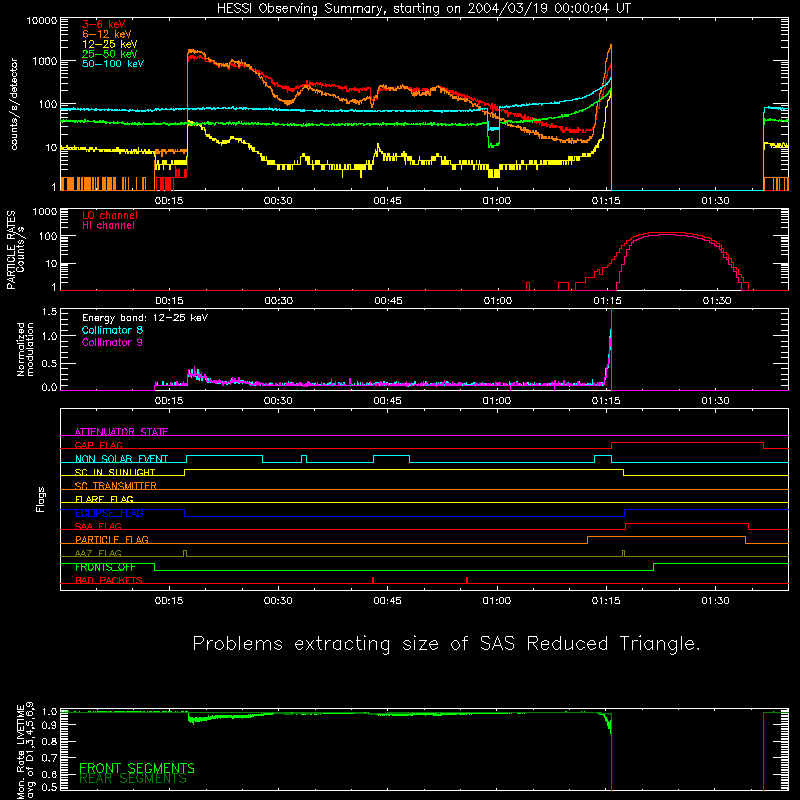Click the PARTICLE RATES axis title
The image size is (800, 800).
[11, 250]
